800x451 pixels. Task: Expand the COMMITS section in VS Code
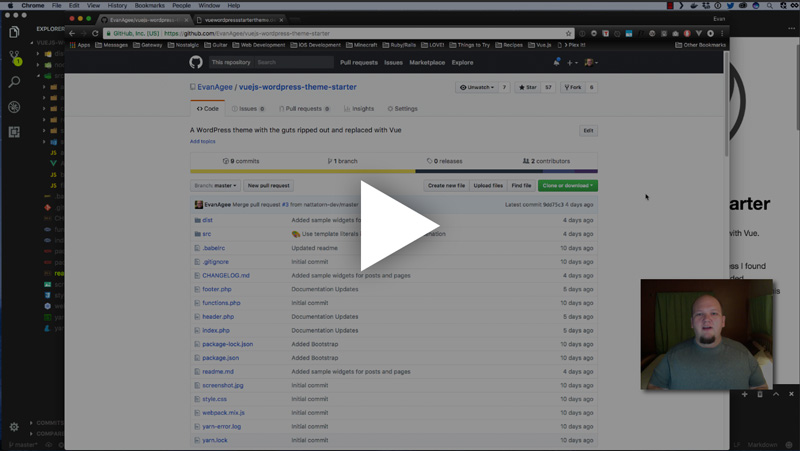point(47,423)
